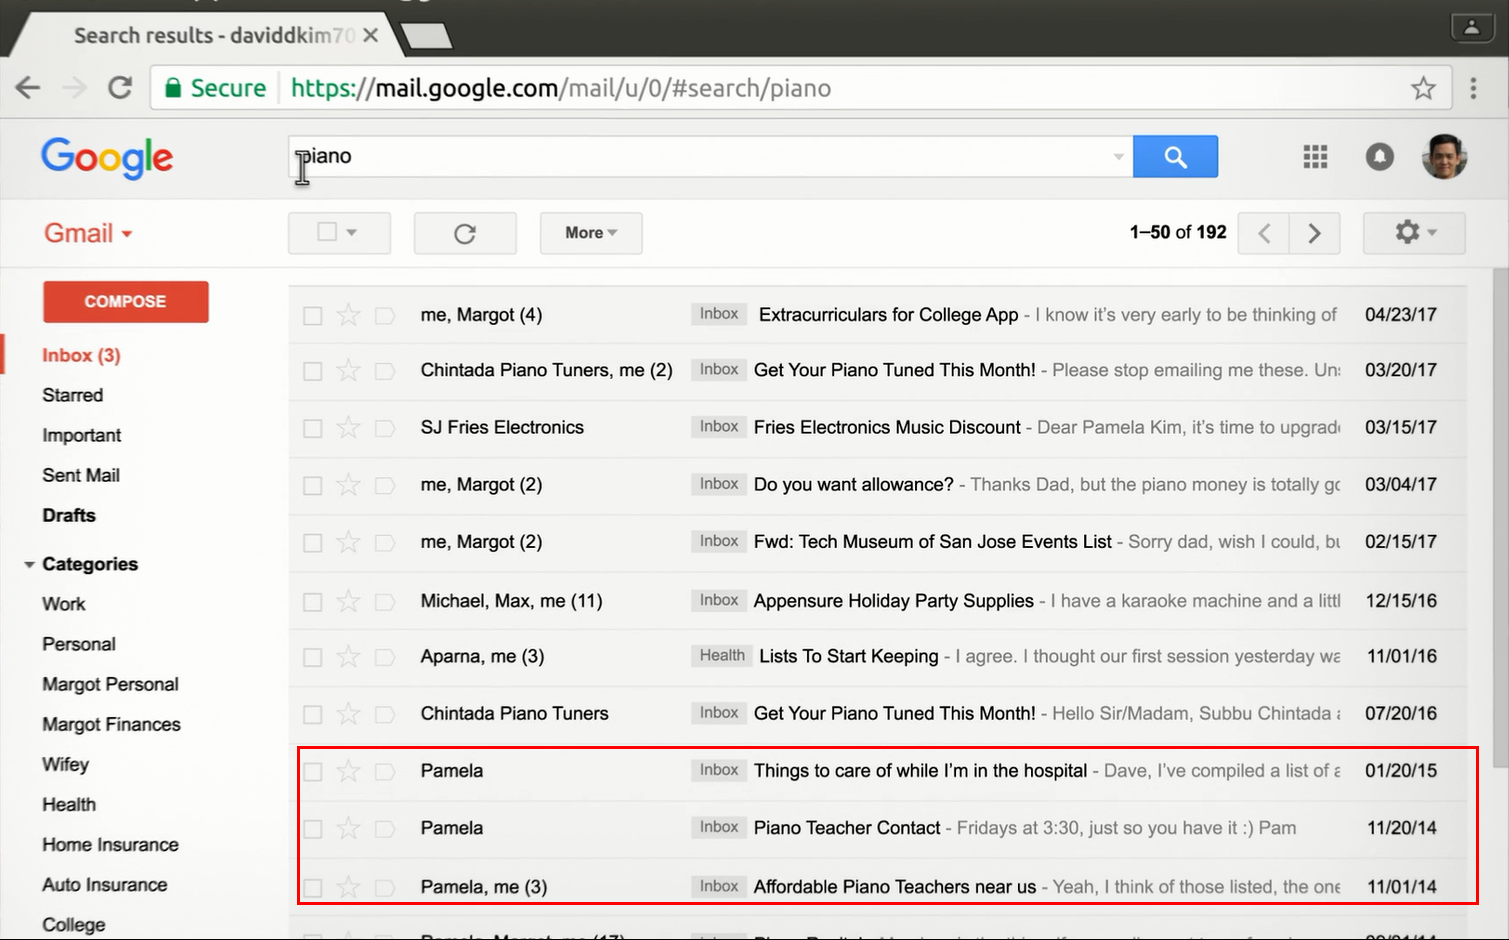Expand the settings gear dropdown
The image size is (1509, 940).
(x=1414, y=233)
